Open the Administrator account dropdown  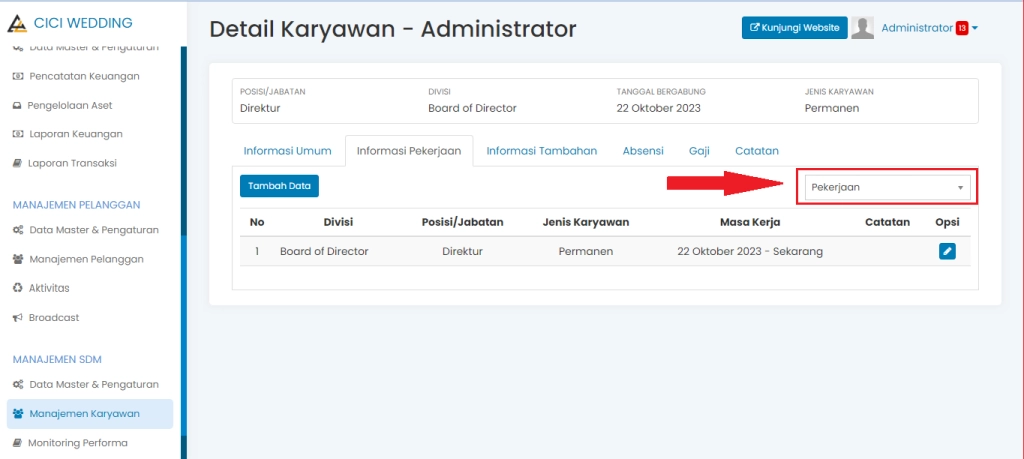929,28
